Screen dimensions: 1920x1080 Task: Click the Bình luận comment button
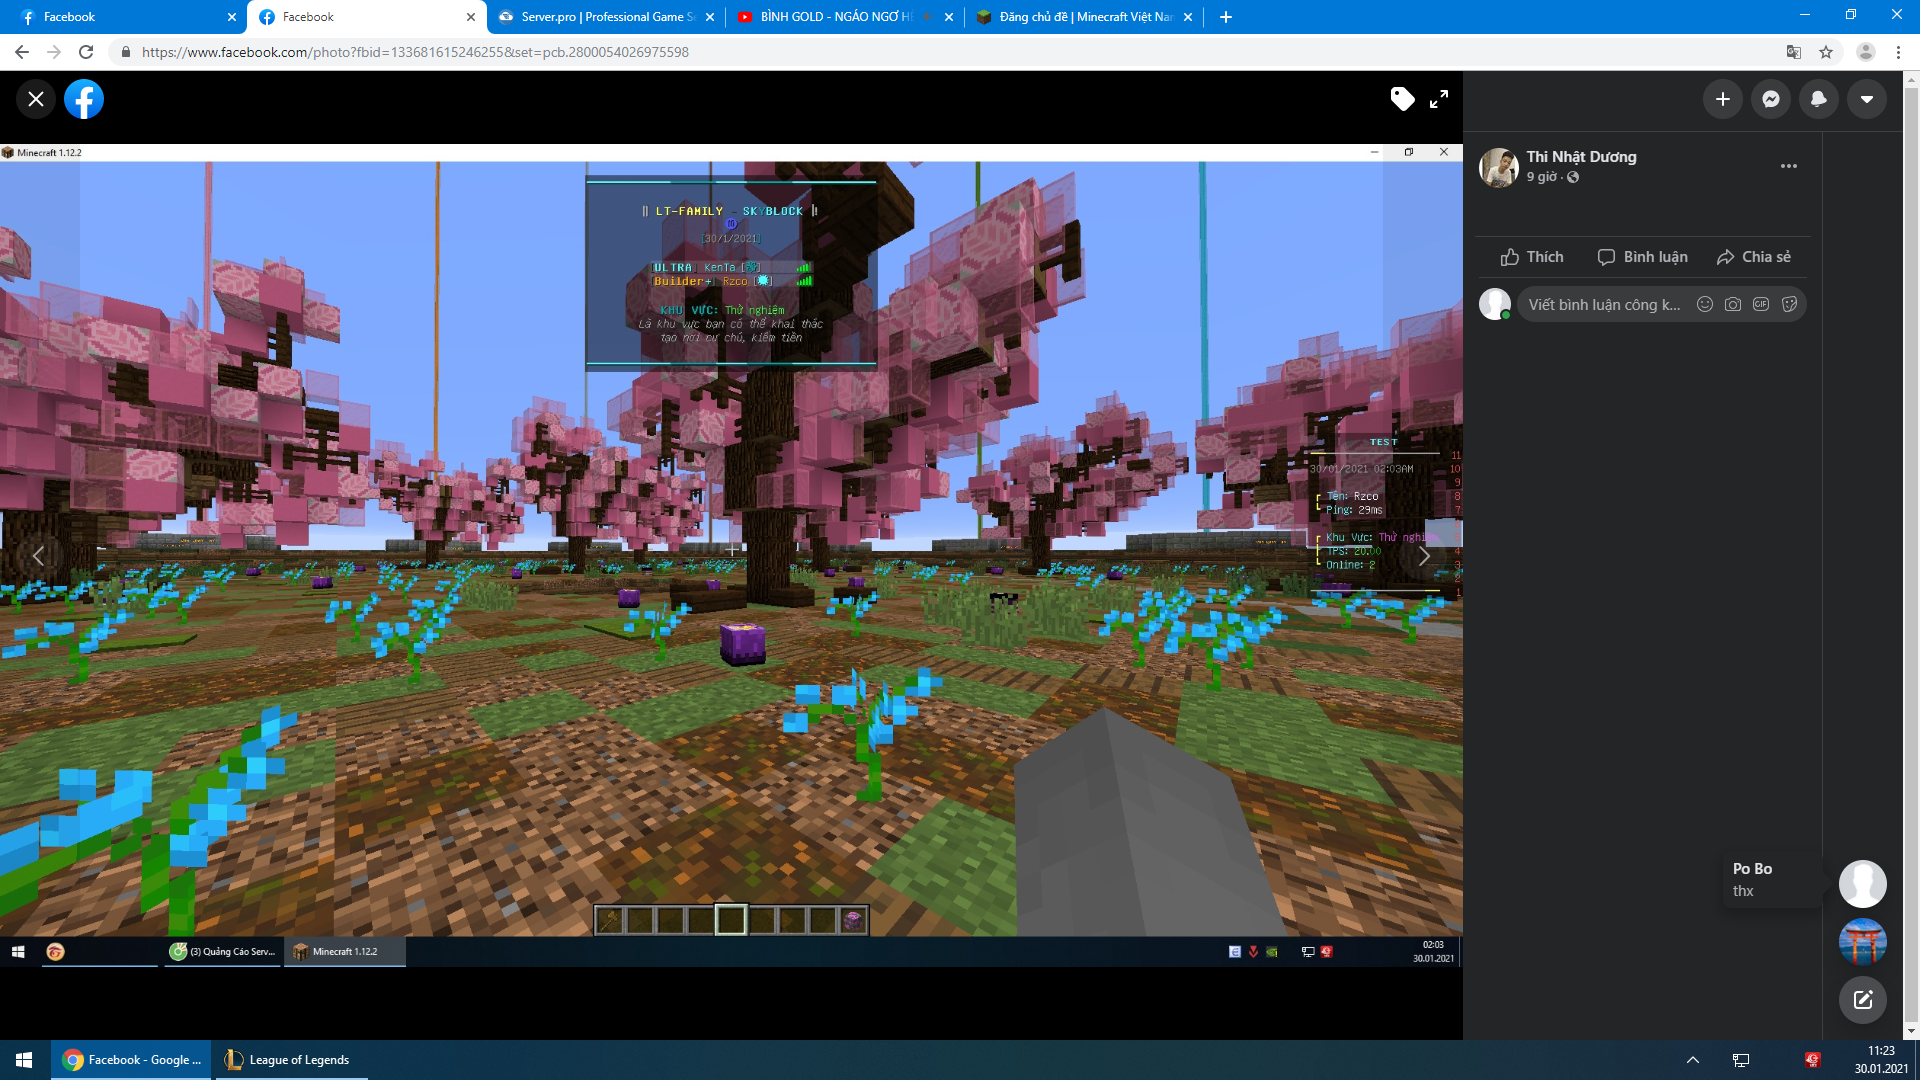tap(1642, 257)
